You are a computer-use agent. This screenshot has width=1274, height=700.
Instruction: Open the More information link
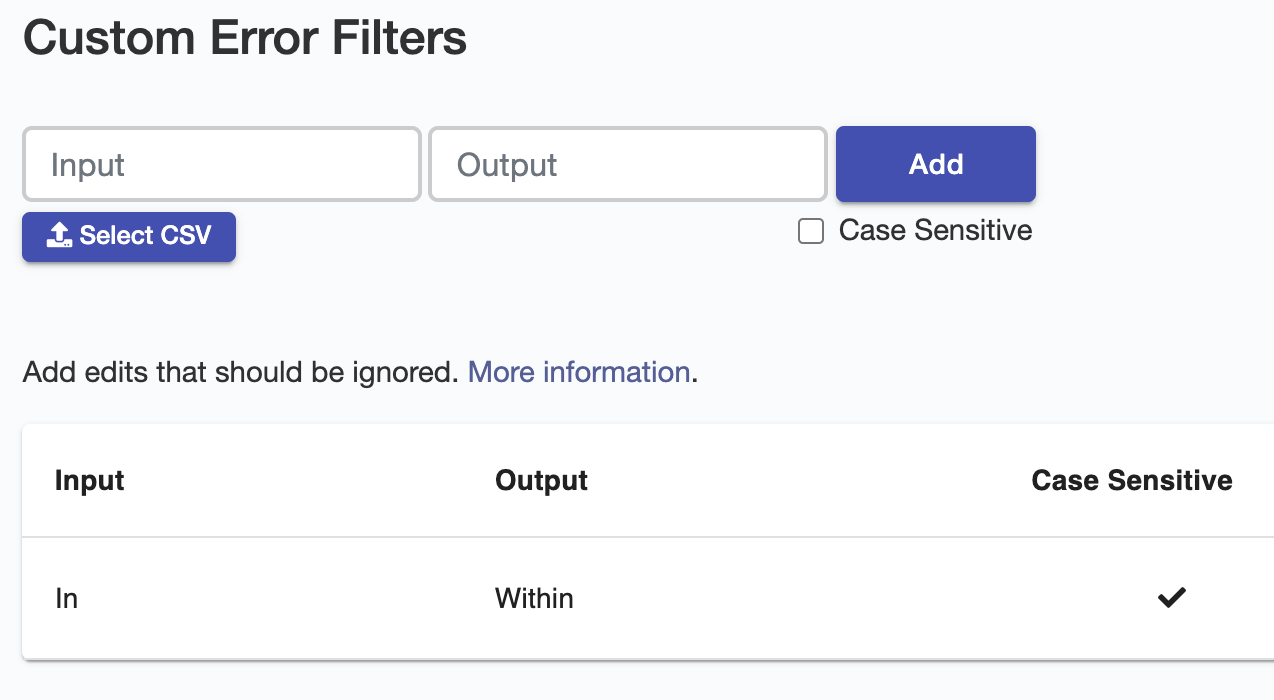579,372
